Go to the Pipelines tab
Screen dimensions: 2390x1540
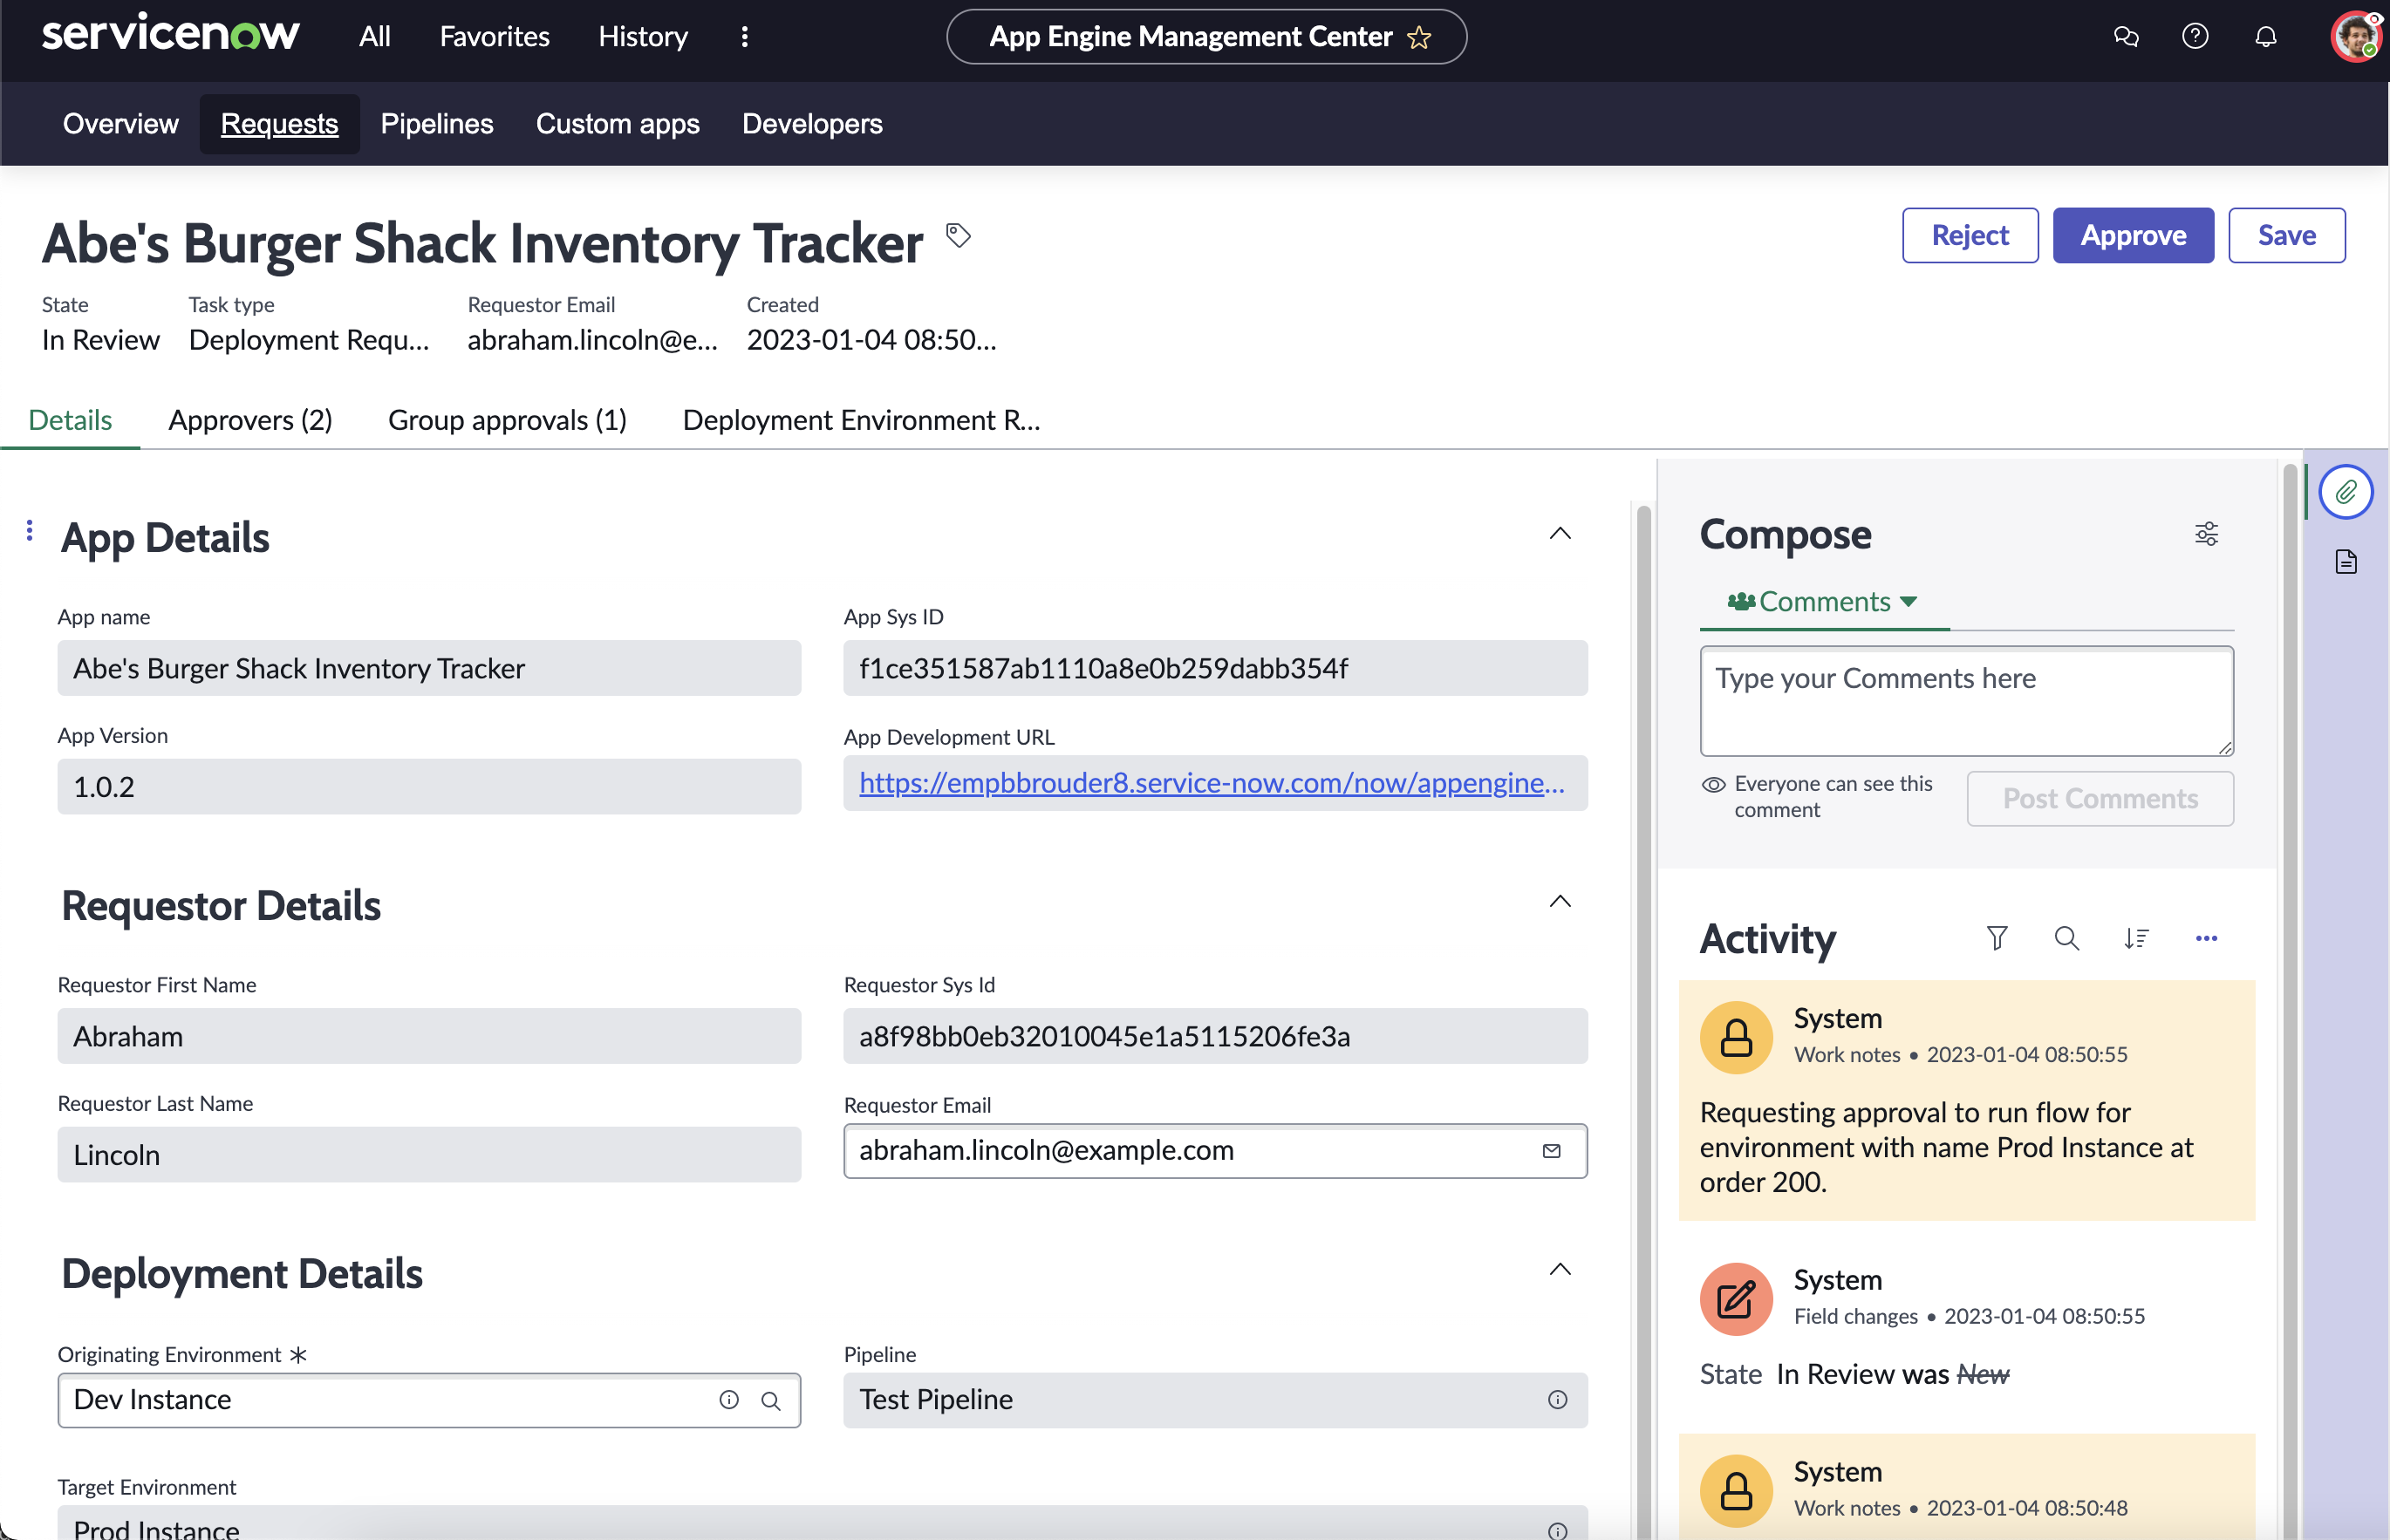point(437,124)
